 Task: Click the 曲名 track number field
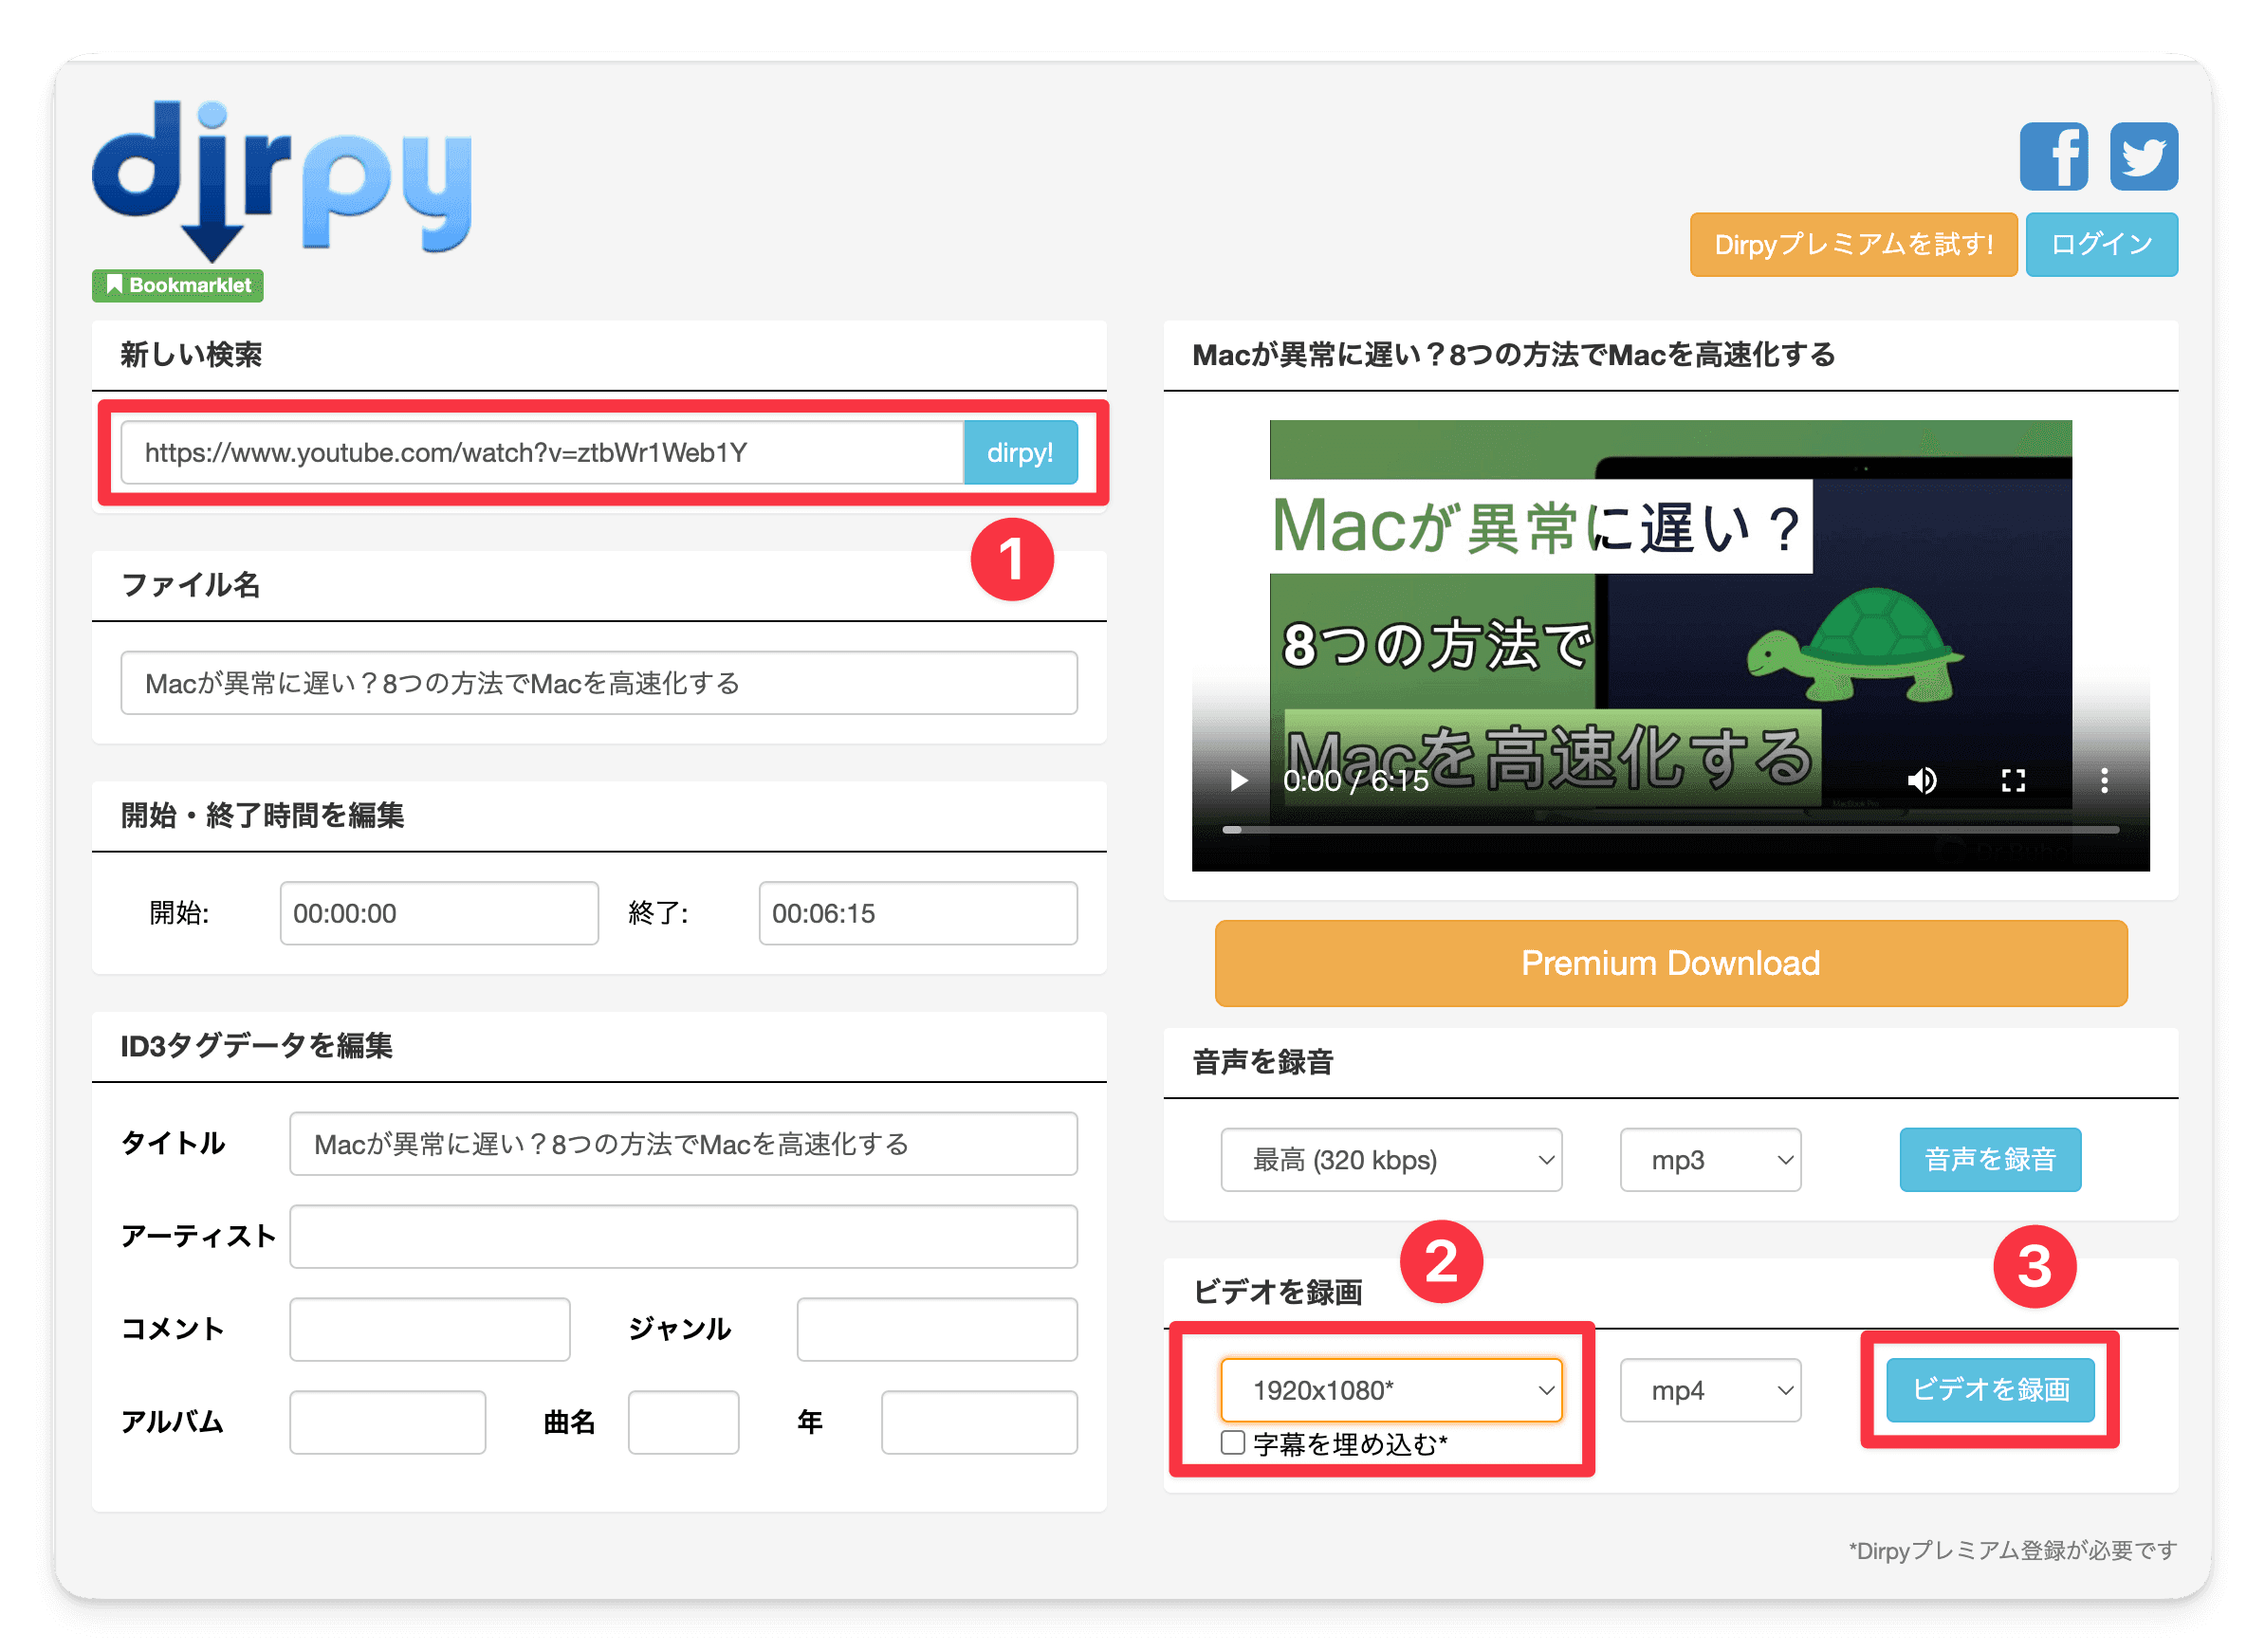coord(683,1421)
